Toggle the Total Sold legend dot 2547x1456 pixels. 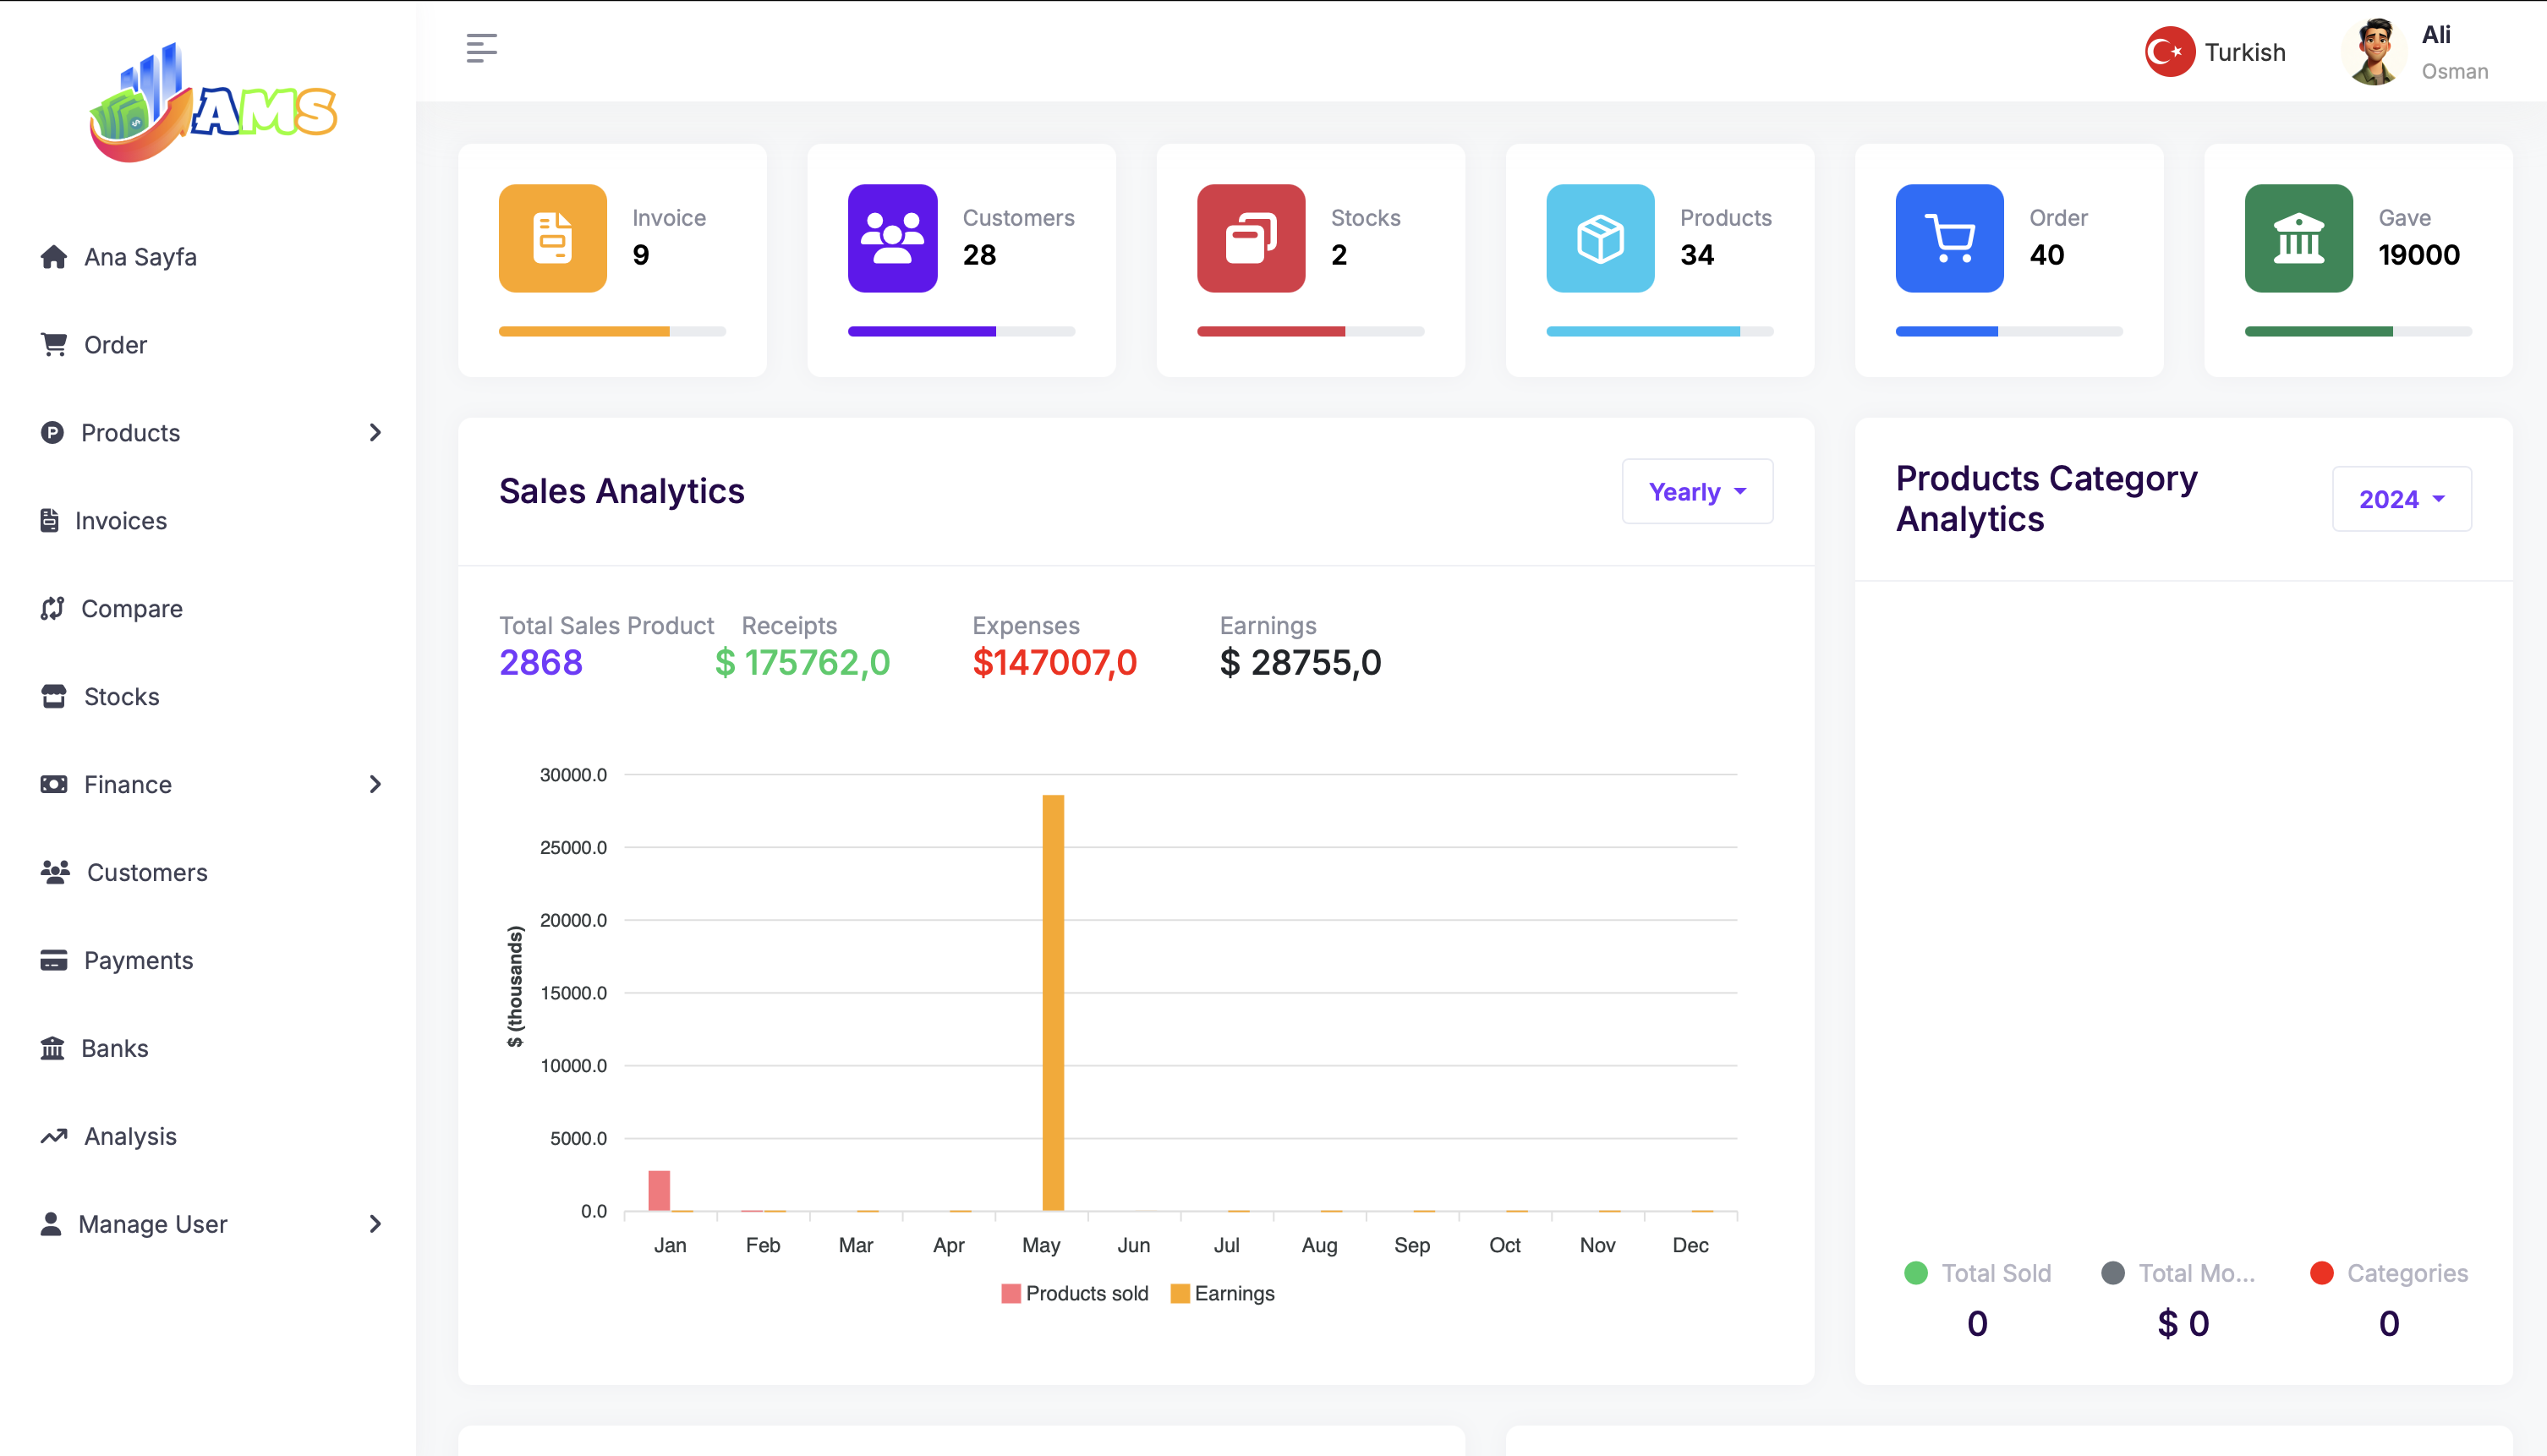(x=1916, y=1273)
